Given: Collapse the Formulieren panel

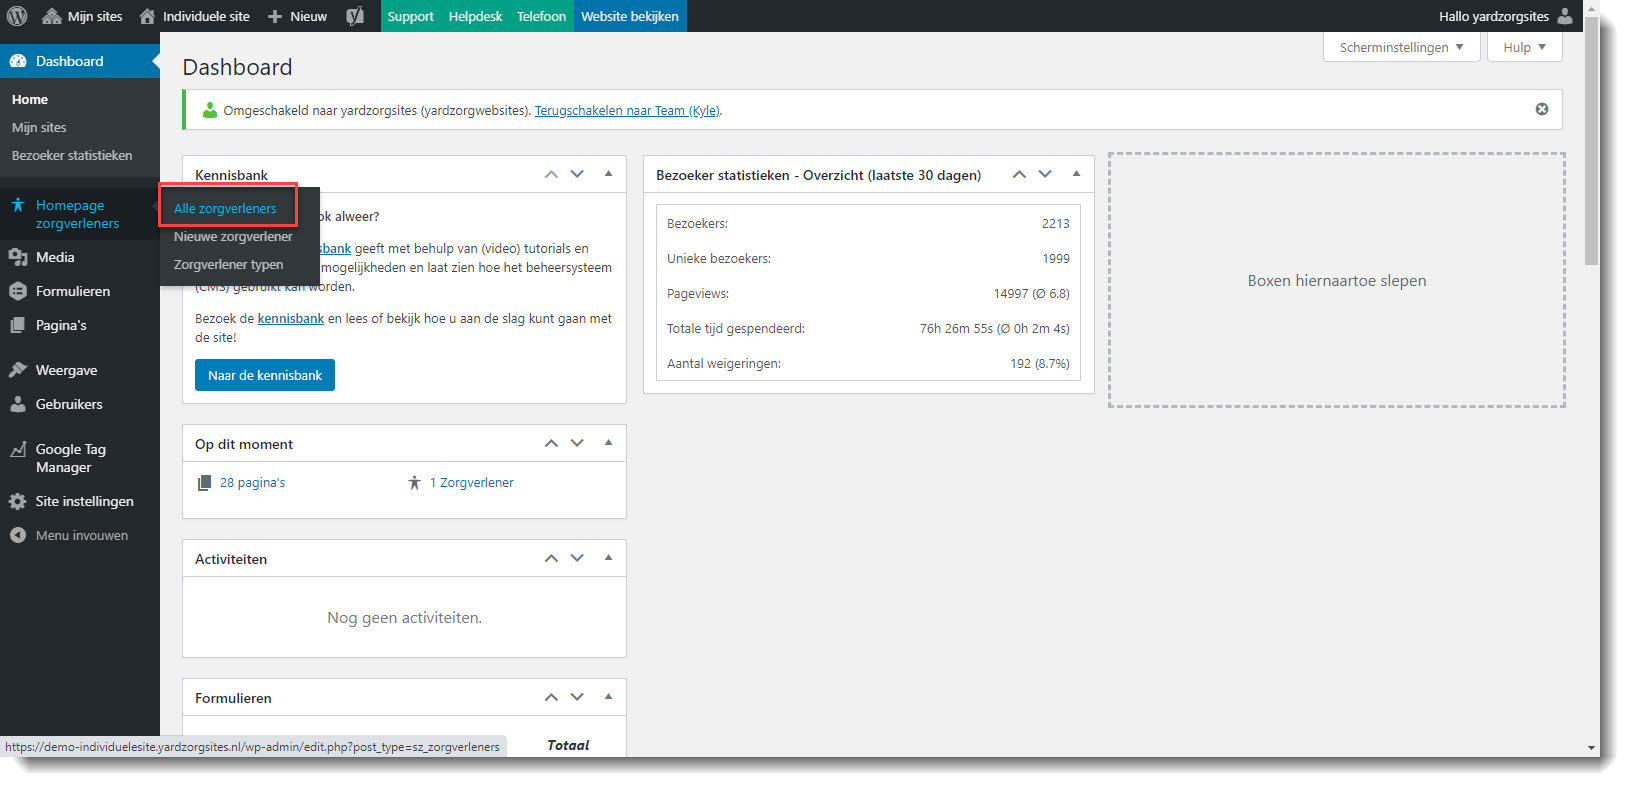Looking at the screenshot, I should point(608,697).
